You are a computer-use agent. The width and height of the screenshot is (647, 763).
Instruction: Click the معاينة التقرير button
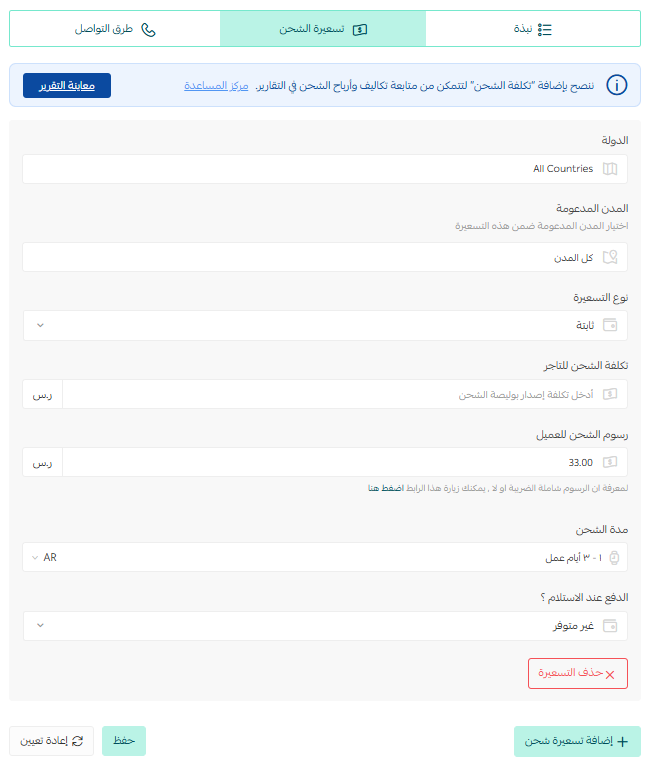67,86
